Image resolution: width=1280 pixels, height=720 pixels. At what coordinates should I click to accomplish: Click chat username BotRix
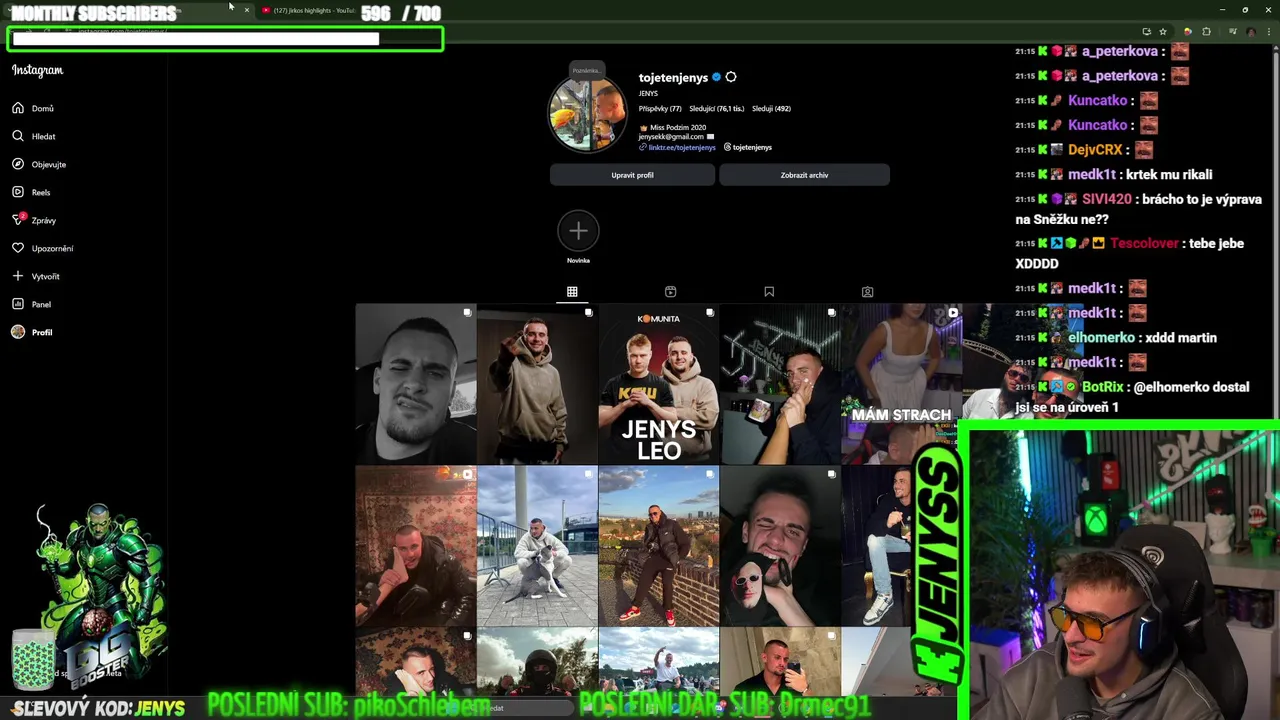tap(1102, 387)
